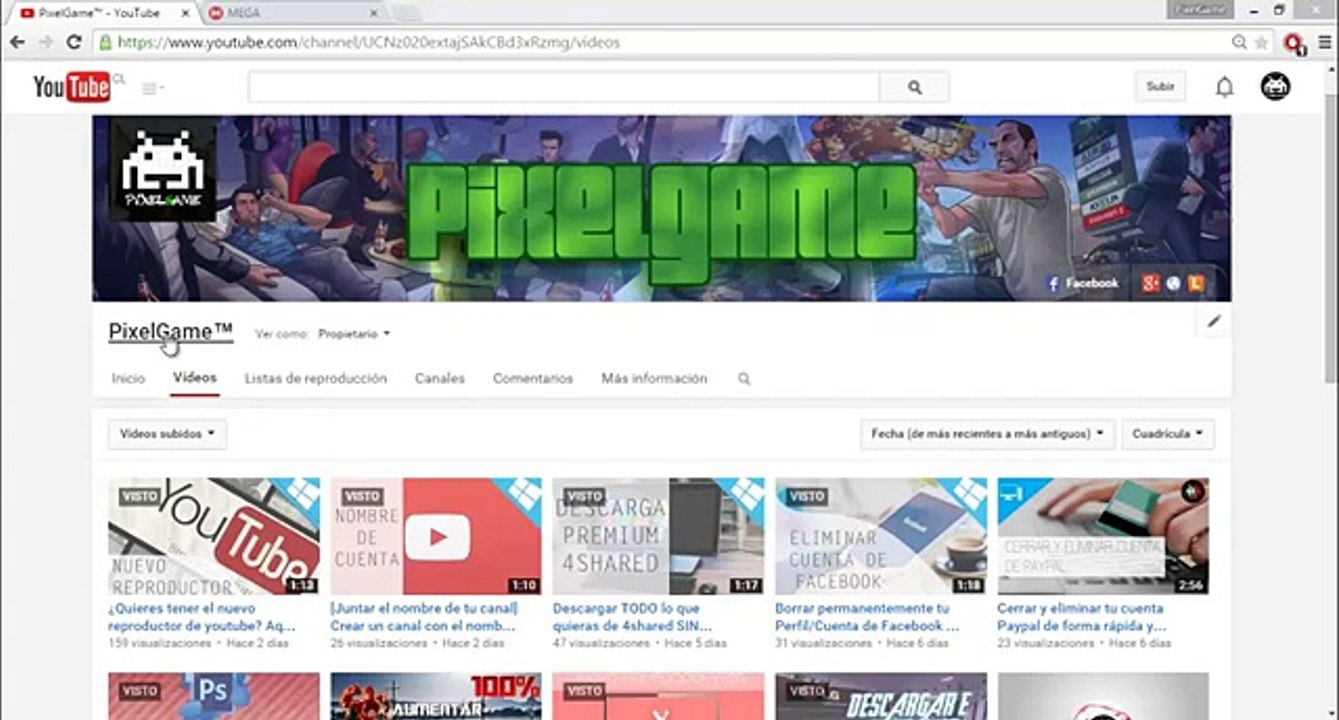The height and width of the screenshot is (720, 1339).
Task: Reload the page with refresh icon
Action: (73, 42)
